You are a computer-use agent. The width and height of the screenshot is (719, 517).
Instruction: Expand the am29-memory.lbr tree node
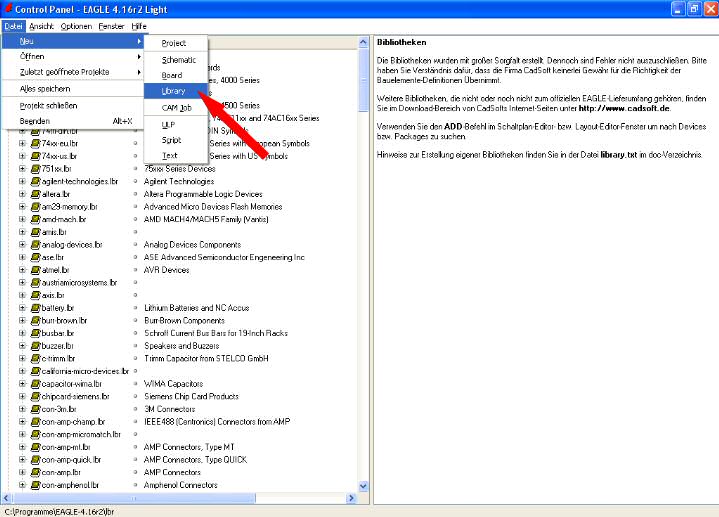pyautogui.click(x=22, y=207)
